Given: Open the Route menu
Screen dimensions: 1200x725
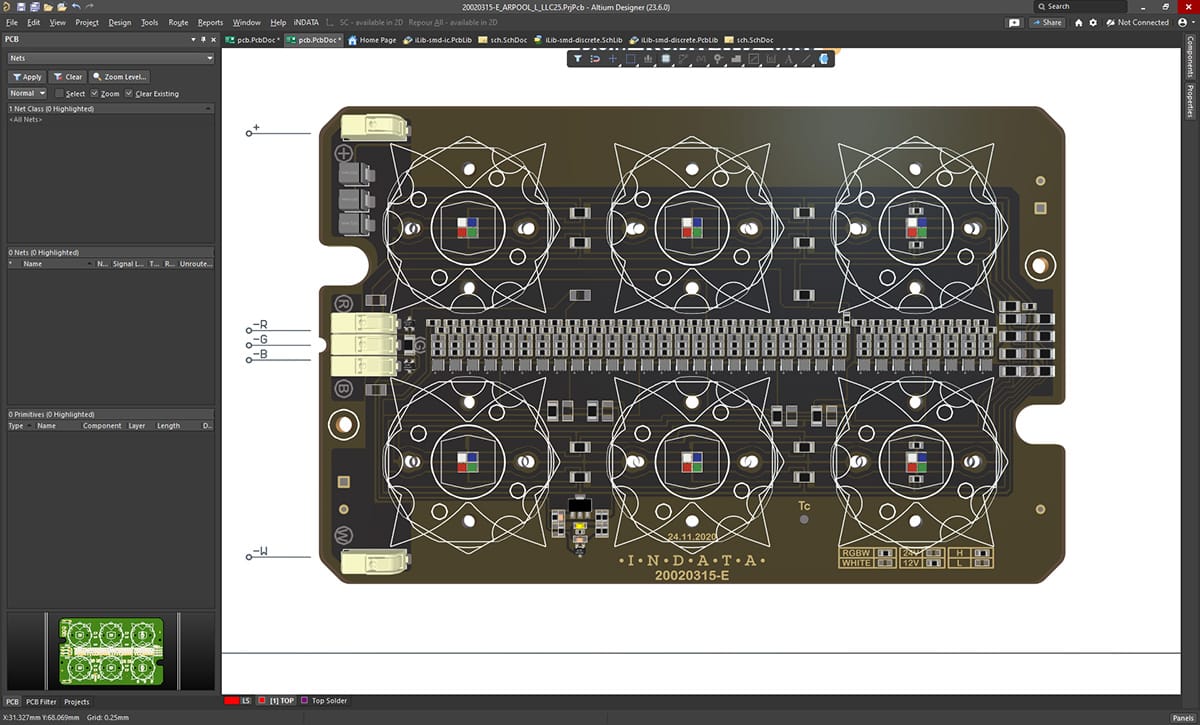Looking at the screenshot, I should tap(178, 22).
